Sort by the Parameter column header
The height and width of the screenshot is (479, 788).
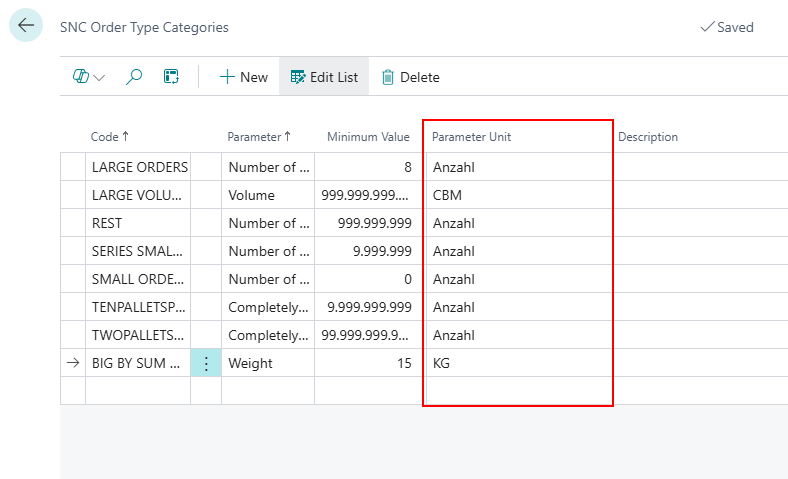tap(259, 137)
